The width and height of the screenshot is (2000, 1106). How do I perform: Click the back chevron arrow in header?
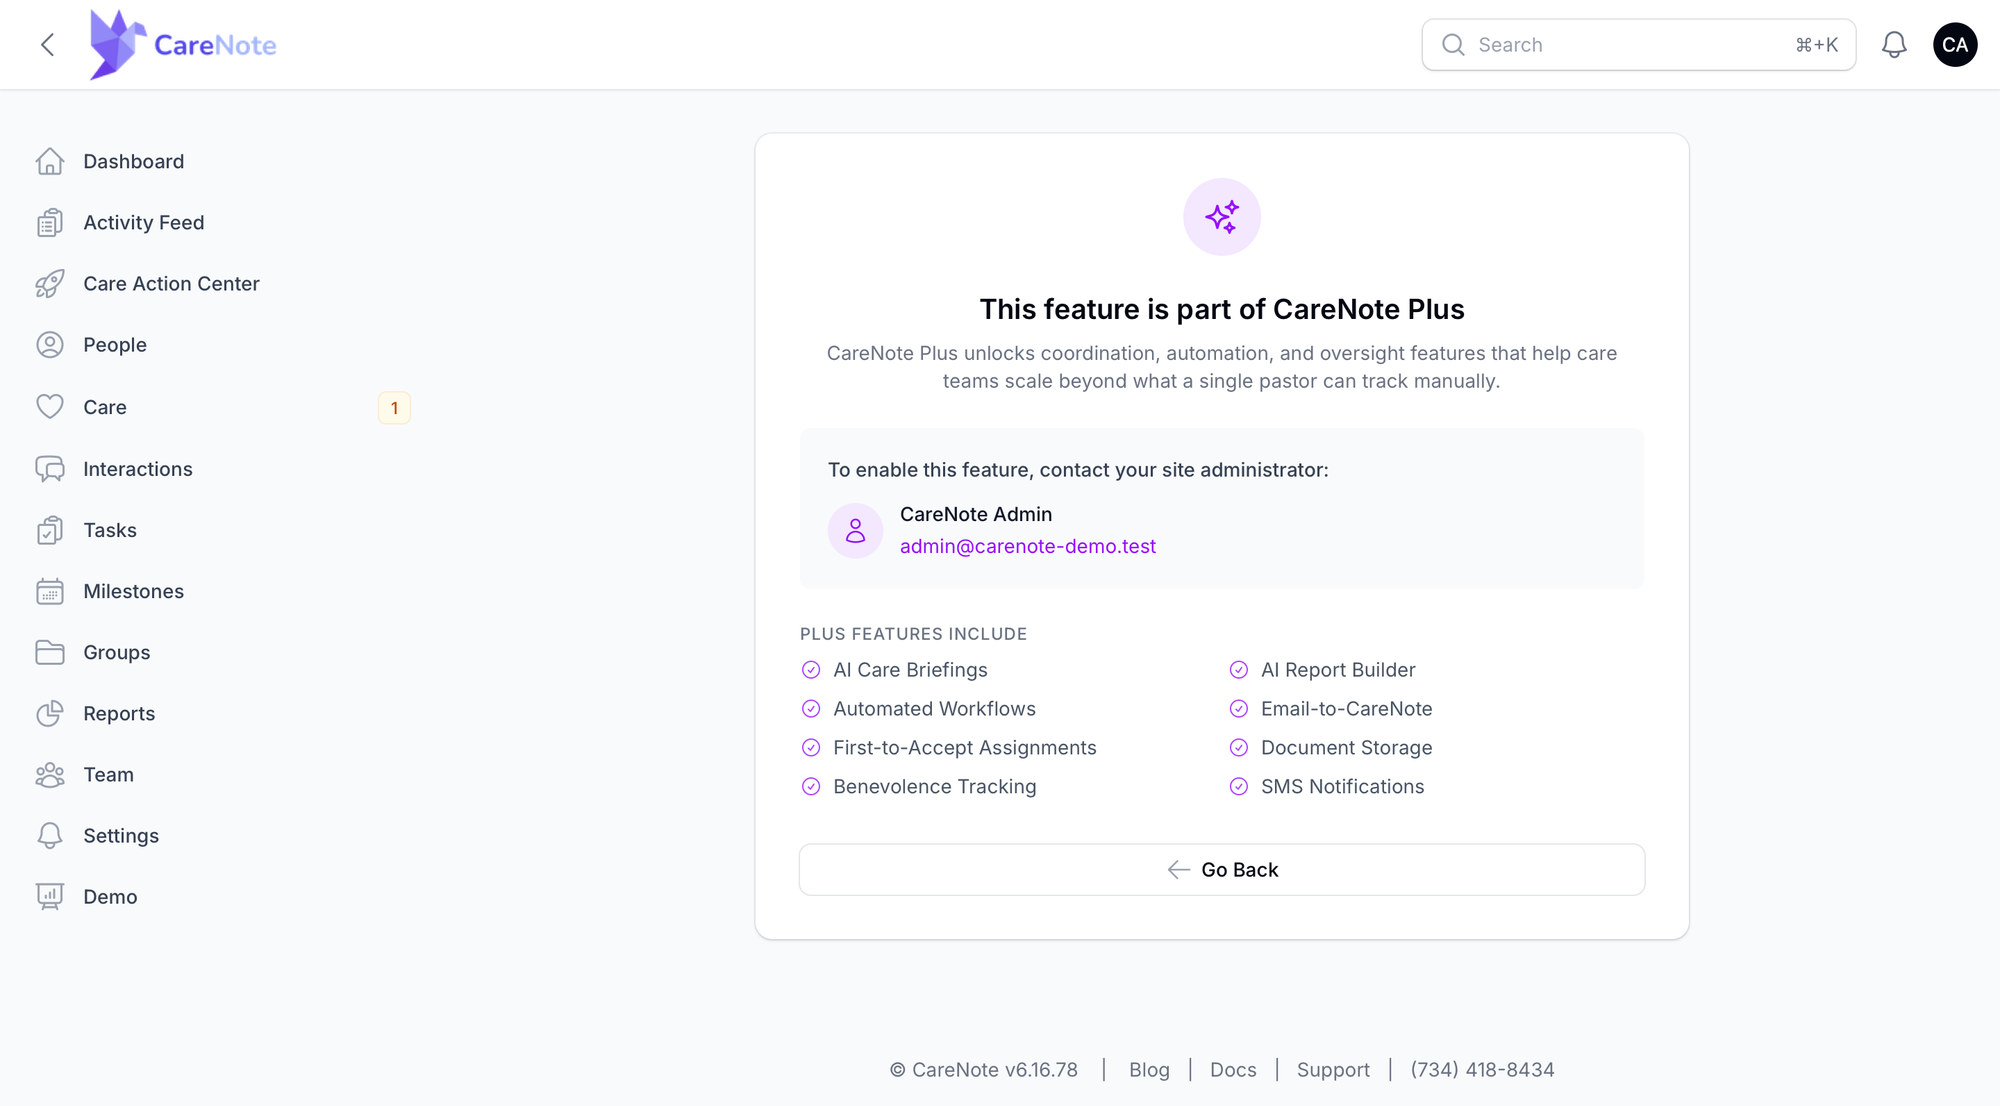pyautogui.click(x=47, y=45)
